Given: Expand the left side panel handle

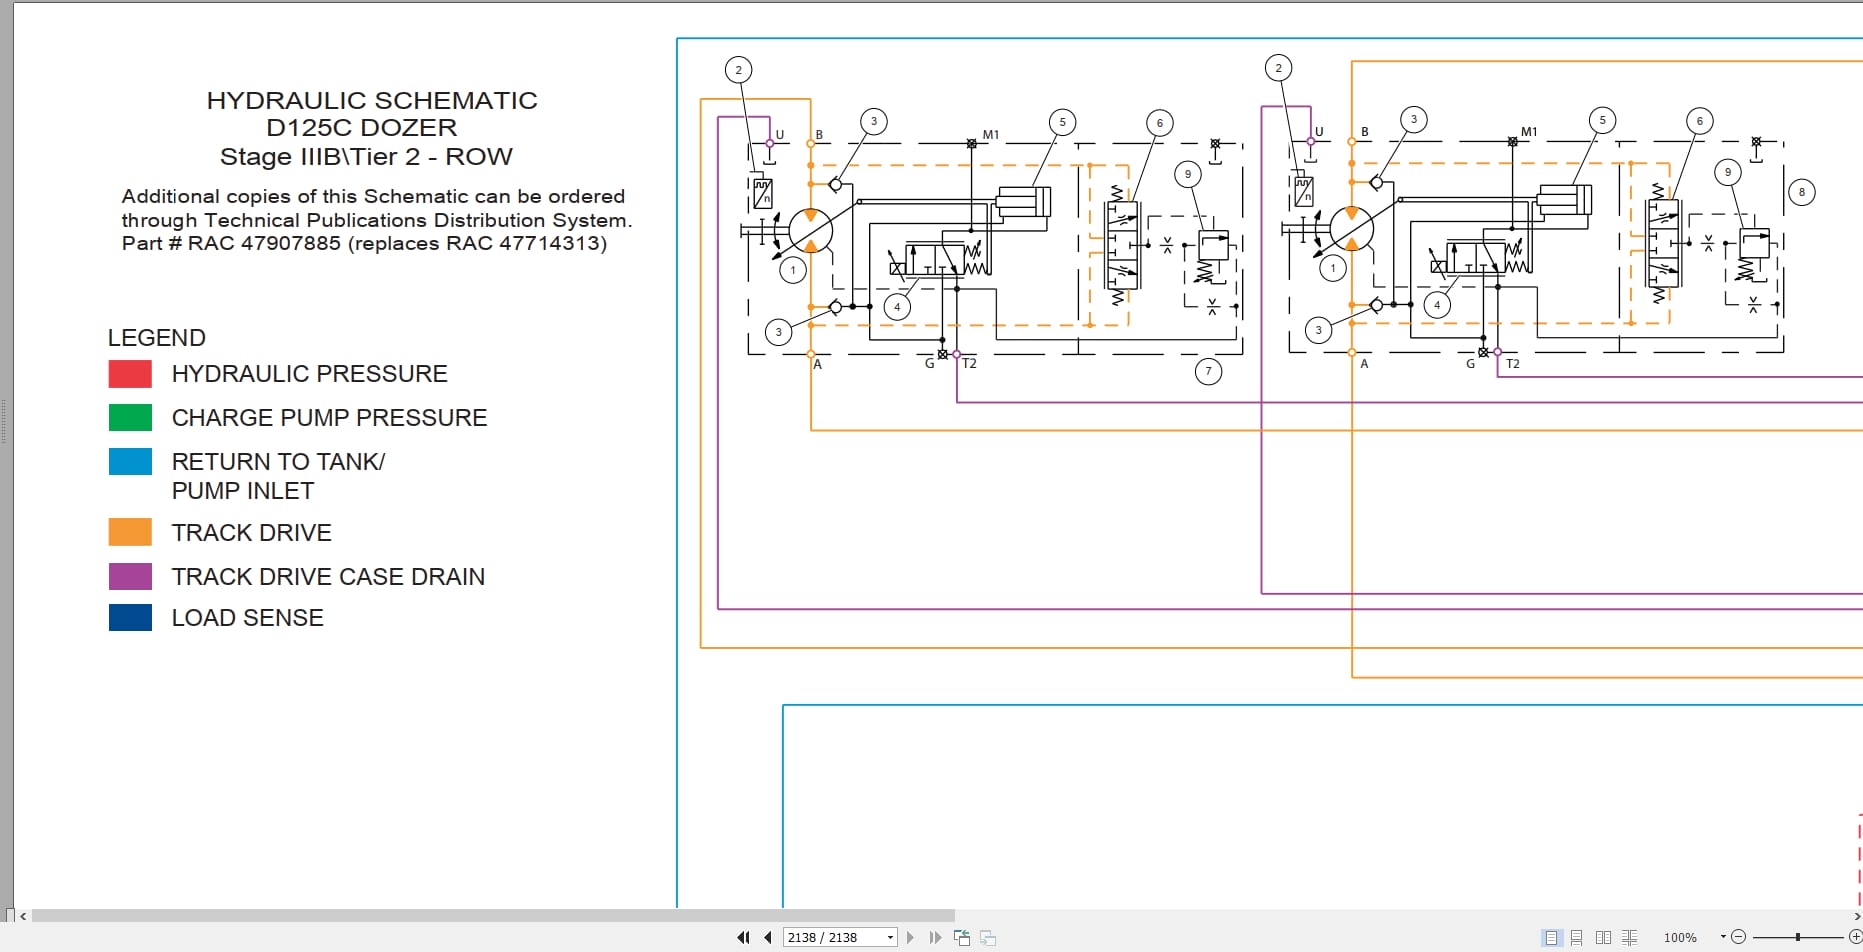Looking at the screenshot, I should click(4, 421).
